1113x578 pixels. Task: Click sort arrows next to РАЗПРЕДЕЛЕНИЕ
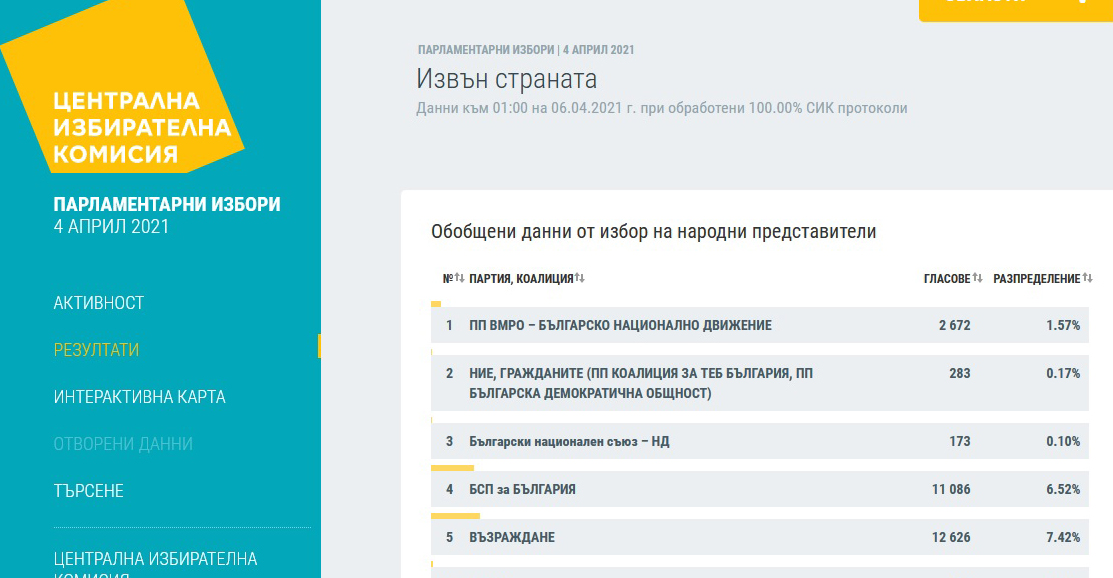(1087, 279)
